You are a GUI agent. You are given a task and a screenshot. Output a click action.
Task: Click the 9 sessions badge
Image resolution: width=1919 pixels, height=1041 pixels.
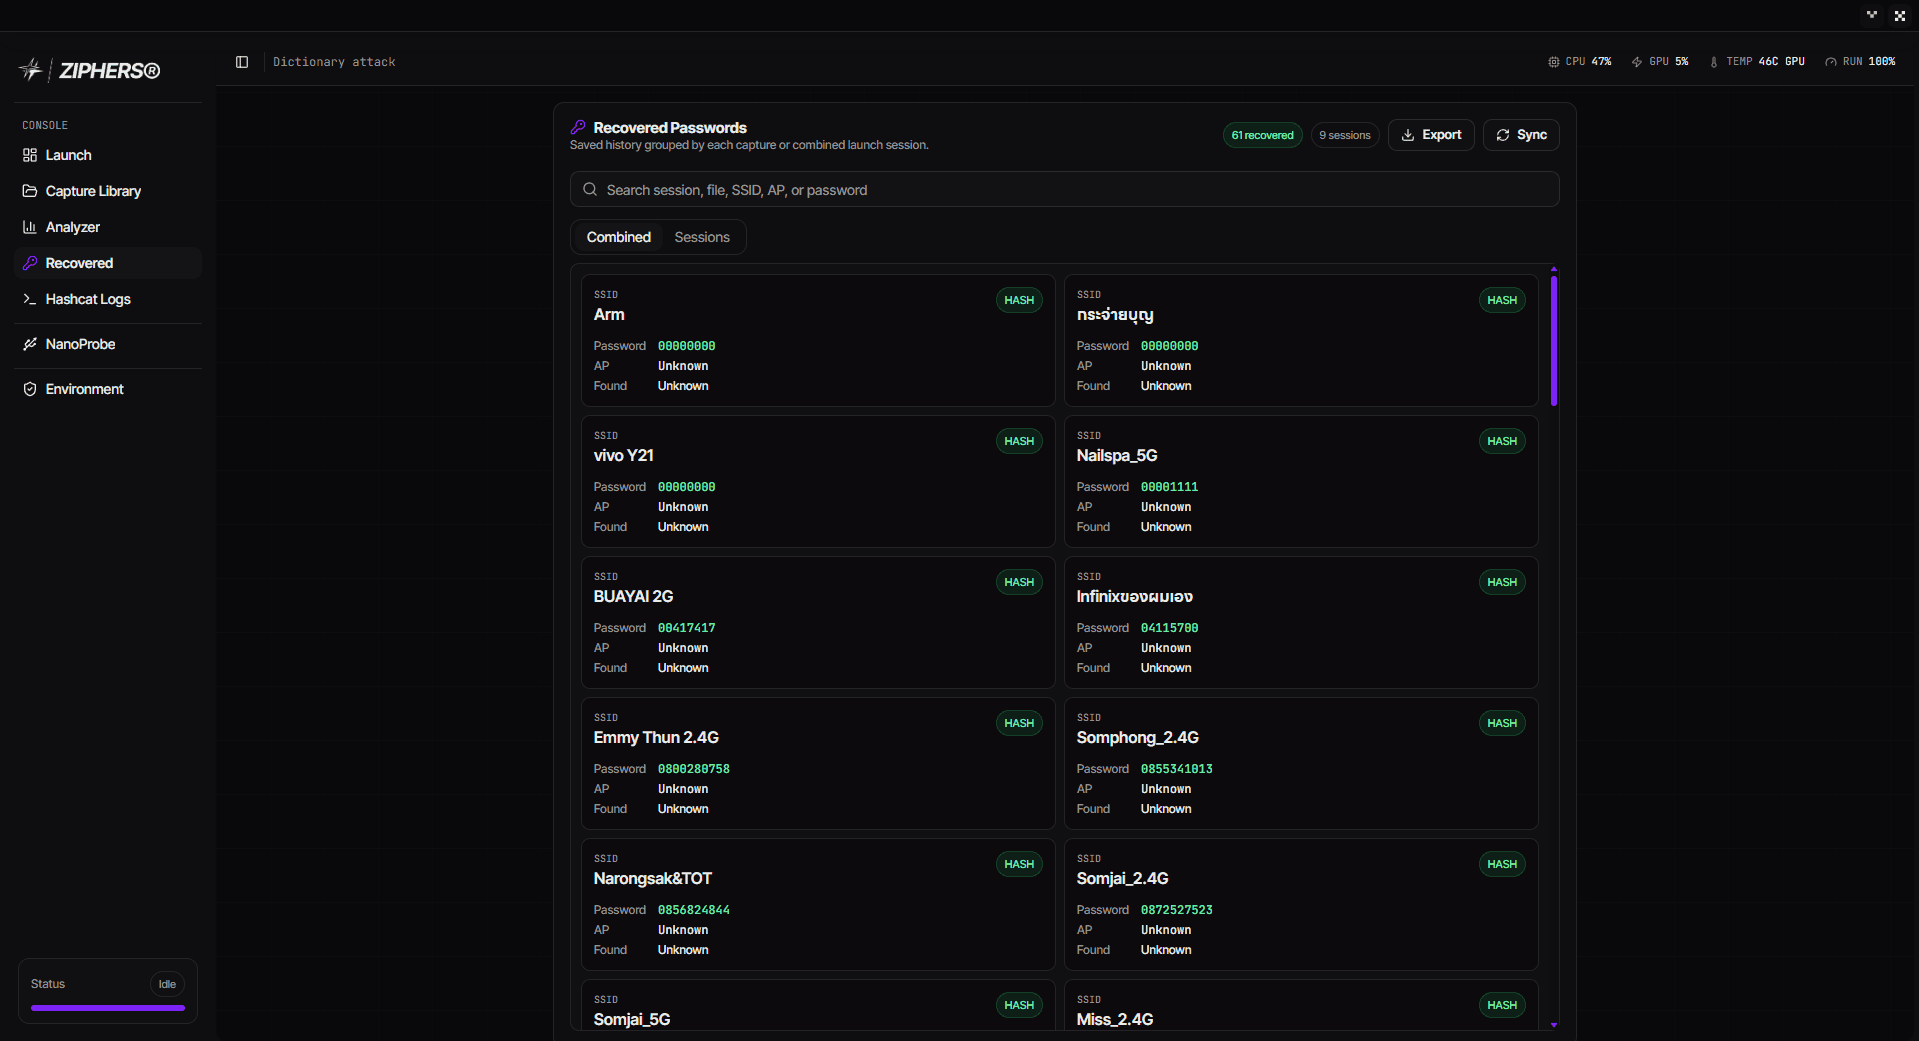pos(1345,135)
